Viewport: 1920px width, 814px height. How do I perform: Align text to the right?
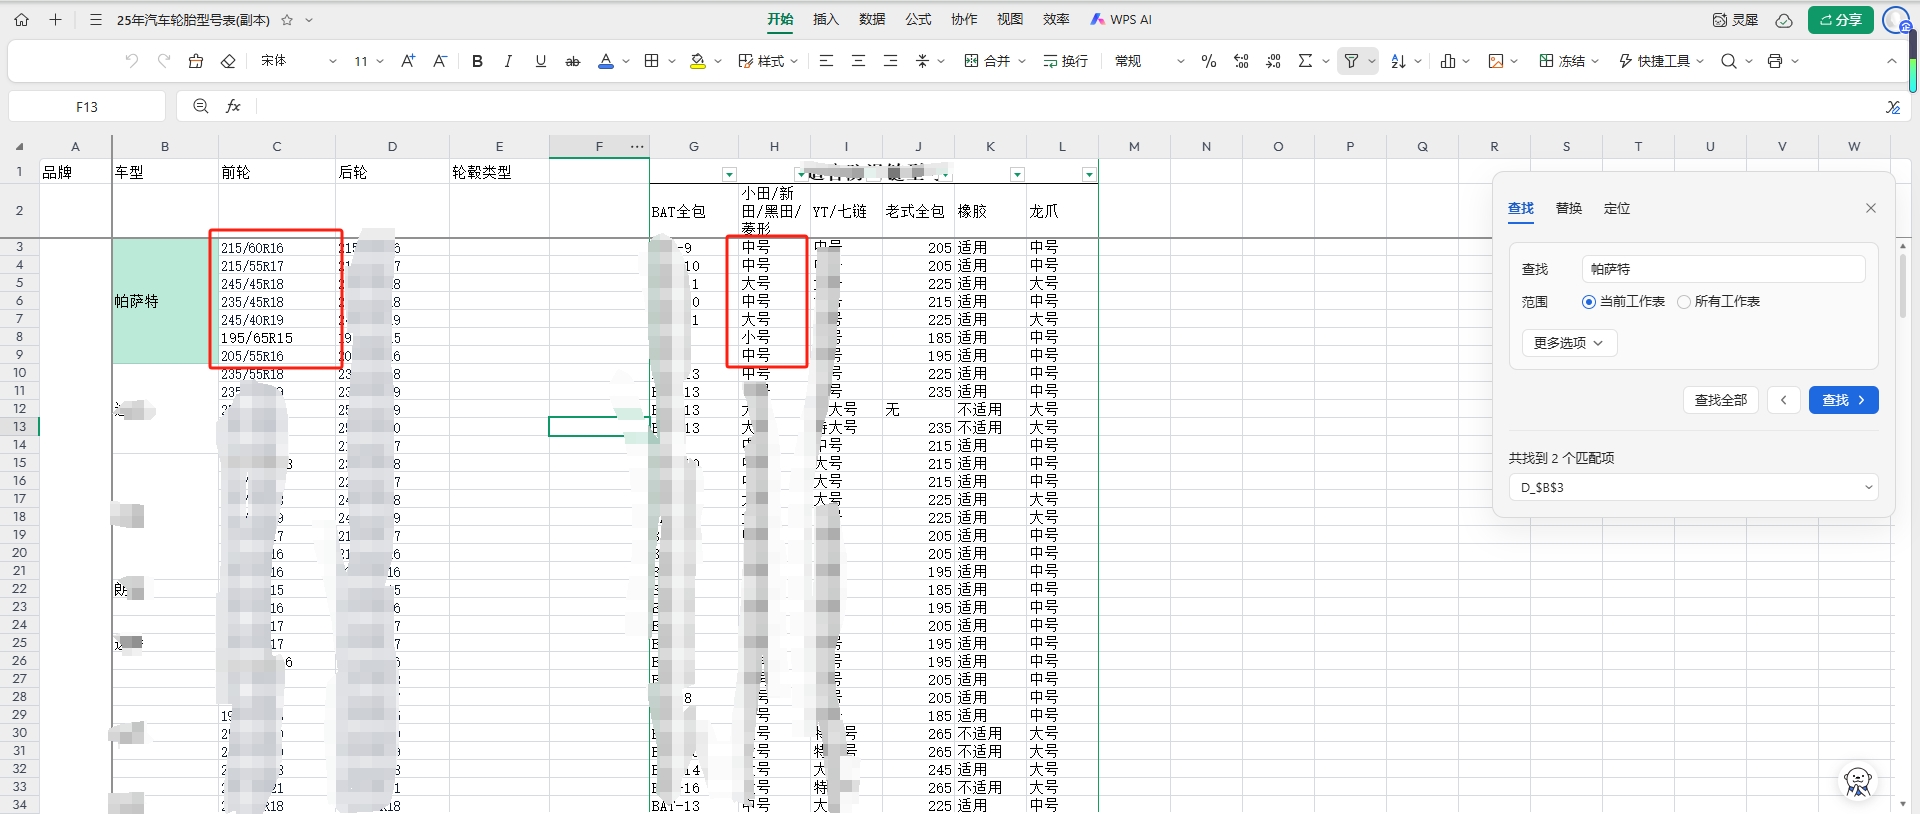[x=890, y=61]
